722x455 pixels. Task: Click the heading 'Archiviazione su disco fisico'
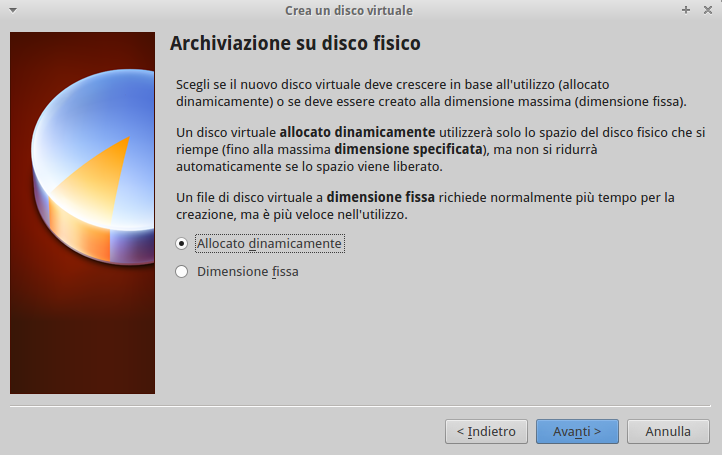295,44
